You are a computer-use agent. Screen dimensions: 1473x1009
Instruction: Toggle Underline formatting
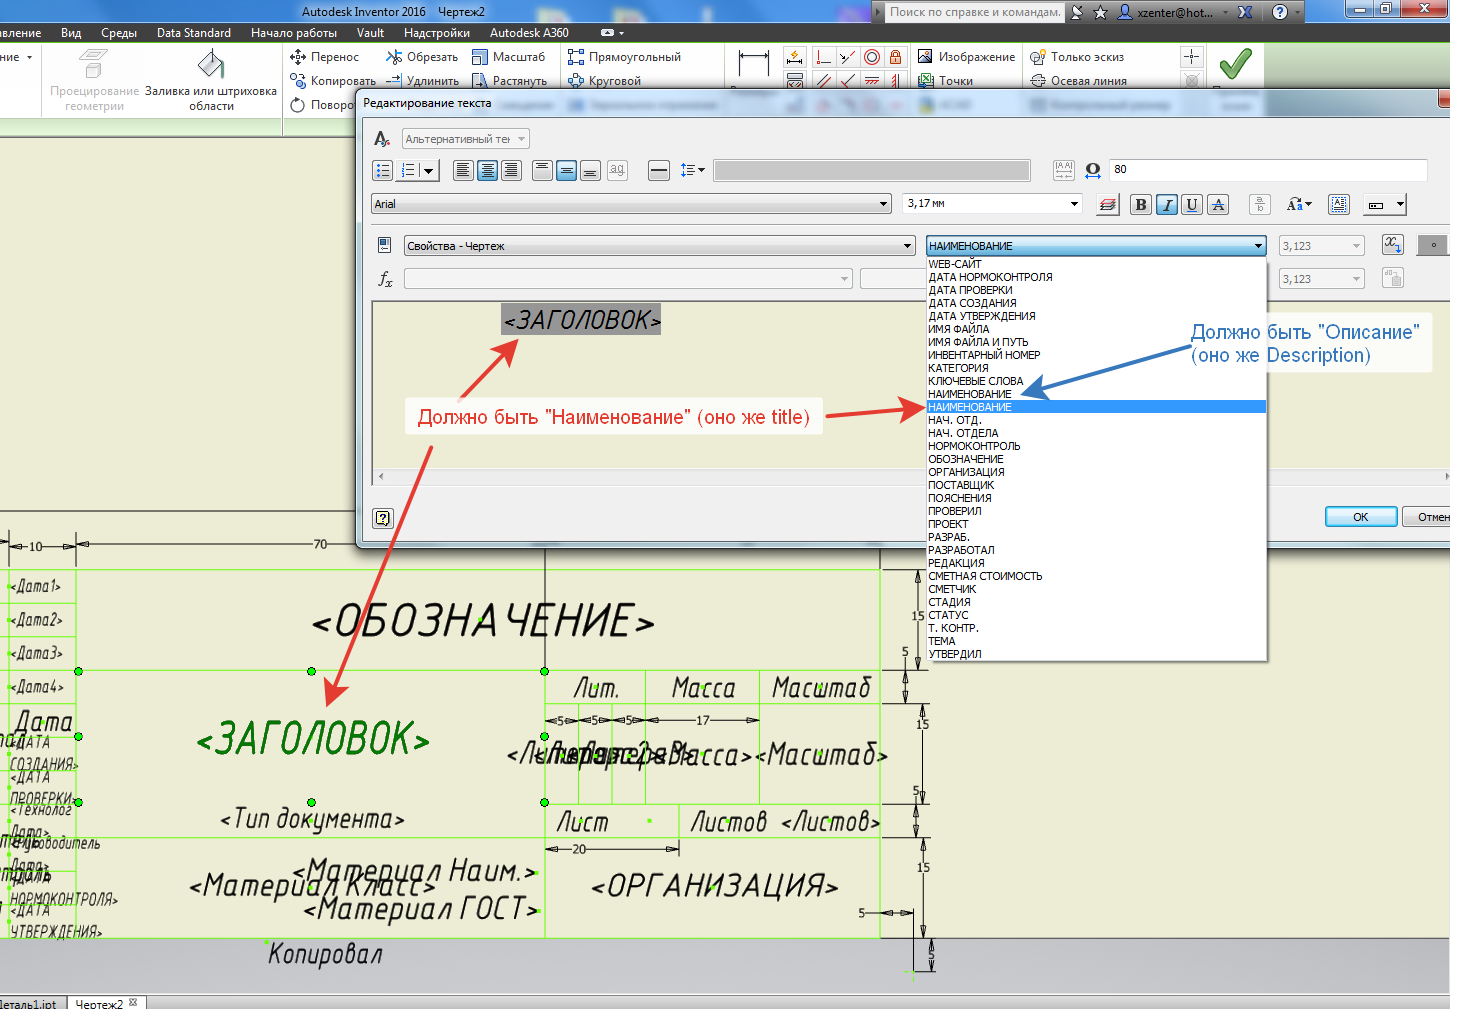1191,204
